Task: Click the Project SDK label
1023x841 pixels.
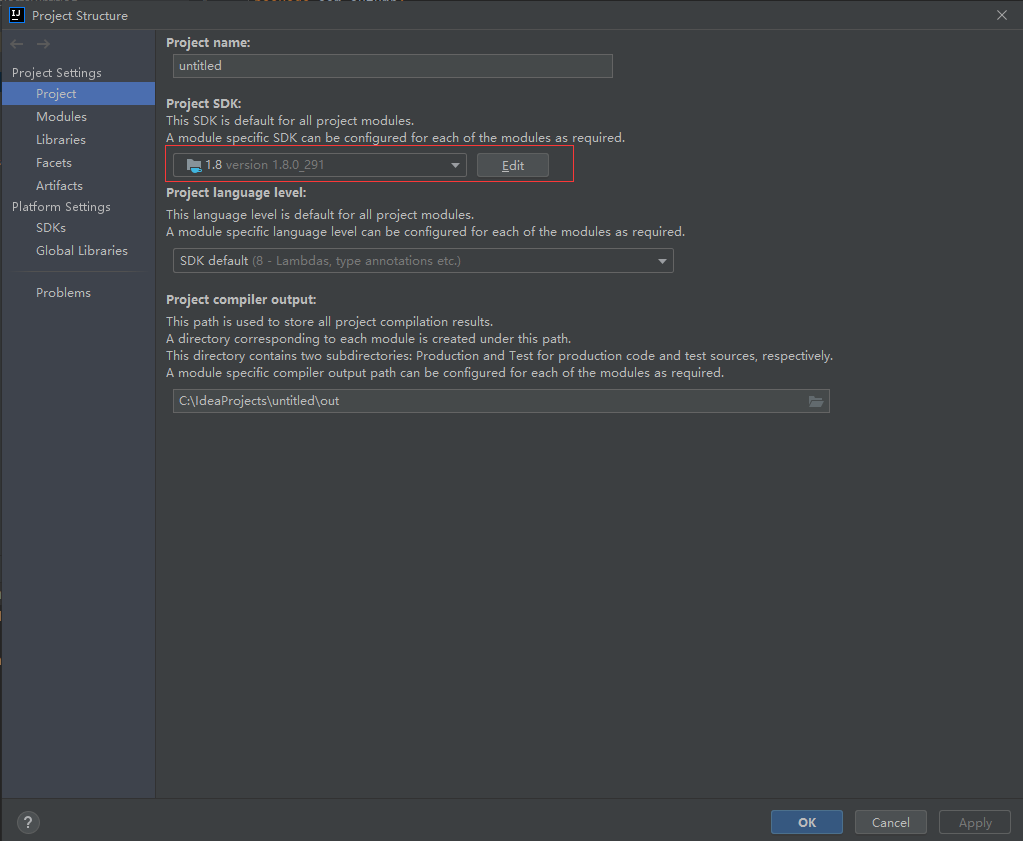Action: point(204,104)
